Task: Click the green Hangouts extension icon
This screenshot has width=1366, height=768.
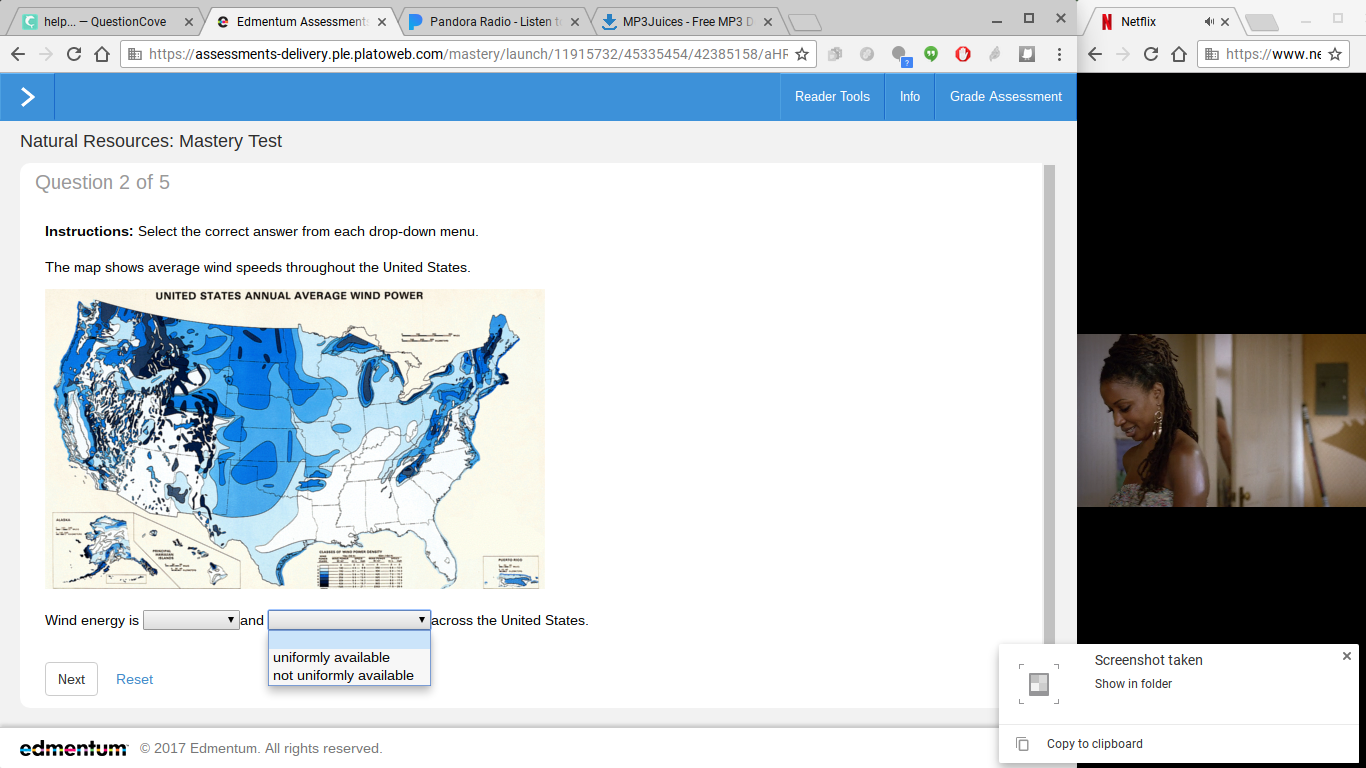Action: coord(931,54)
